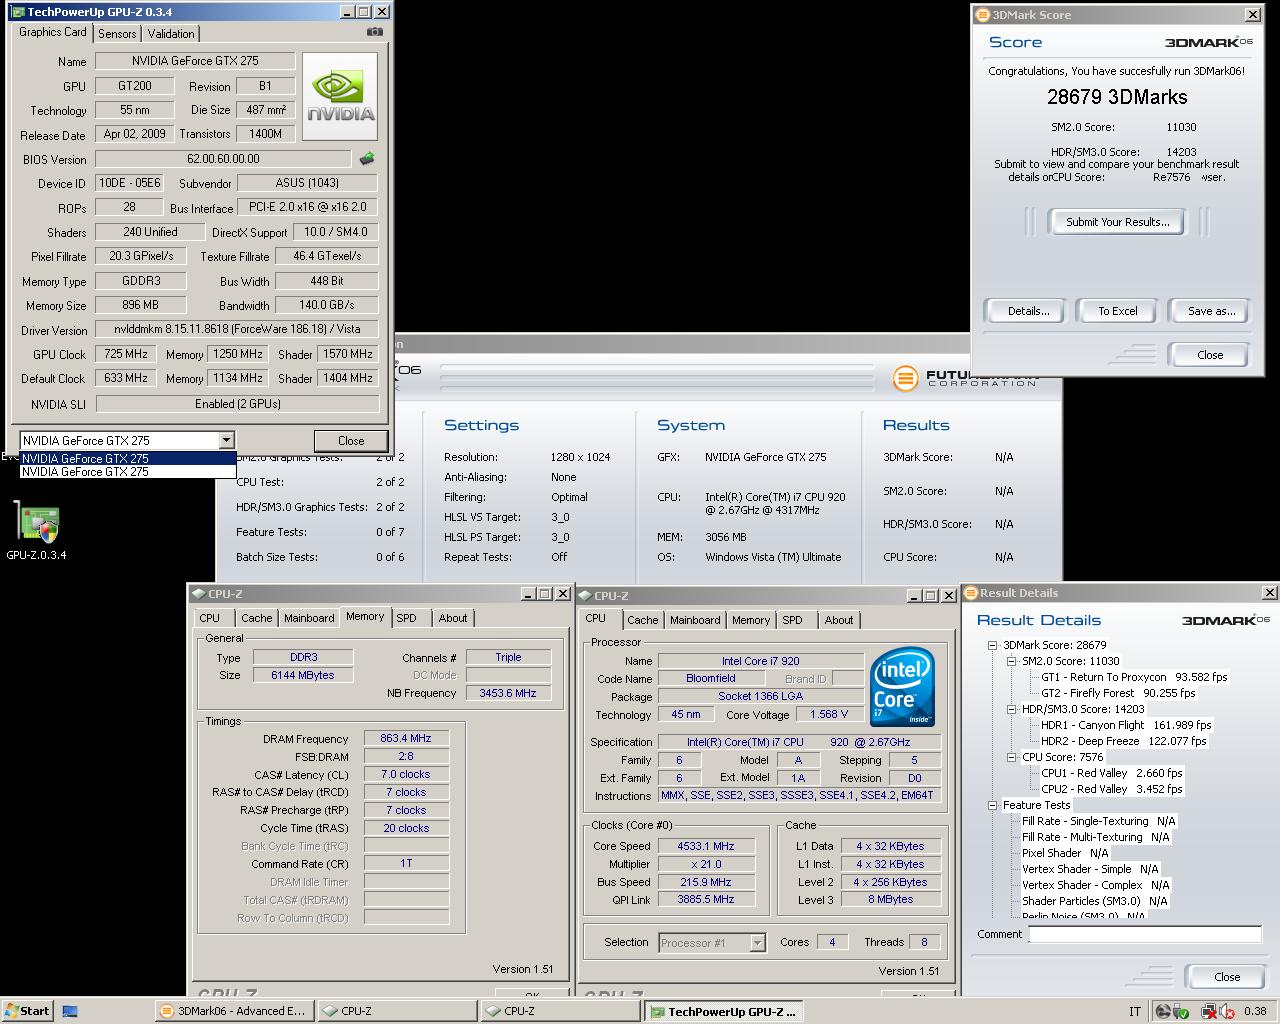Open the SPD tab in CPU-Z Memory window
Screen dimensions: 1280x1024
click(406, 618)
